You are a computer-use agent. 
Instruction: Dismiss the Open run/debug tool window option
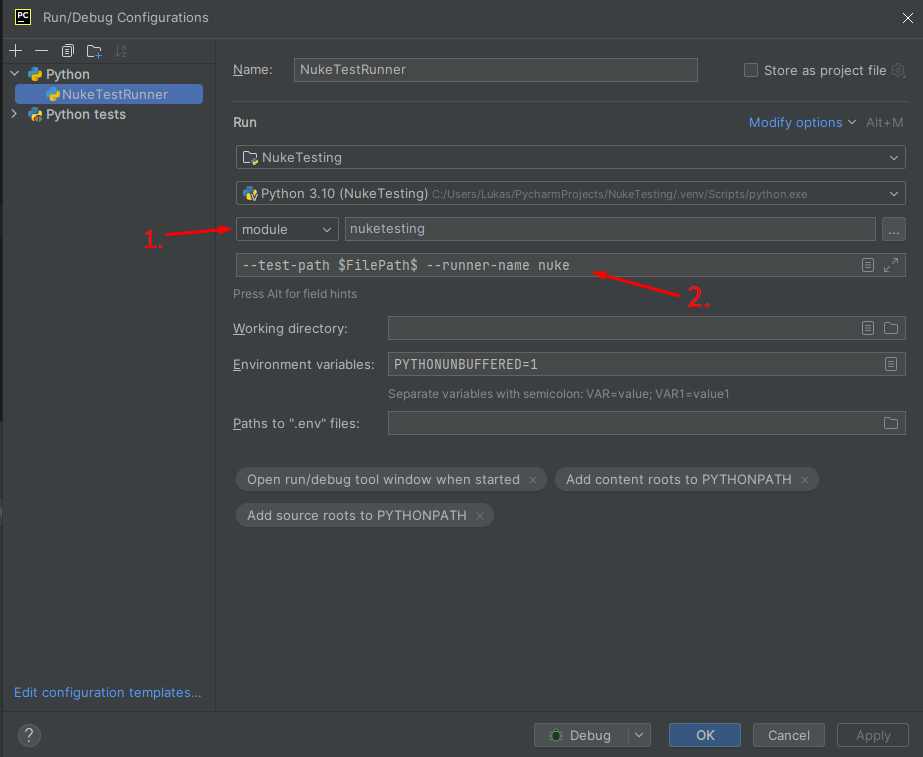coord(533,479)
